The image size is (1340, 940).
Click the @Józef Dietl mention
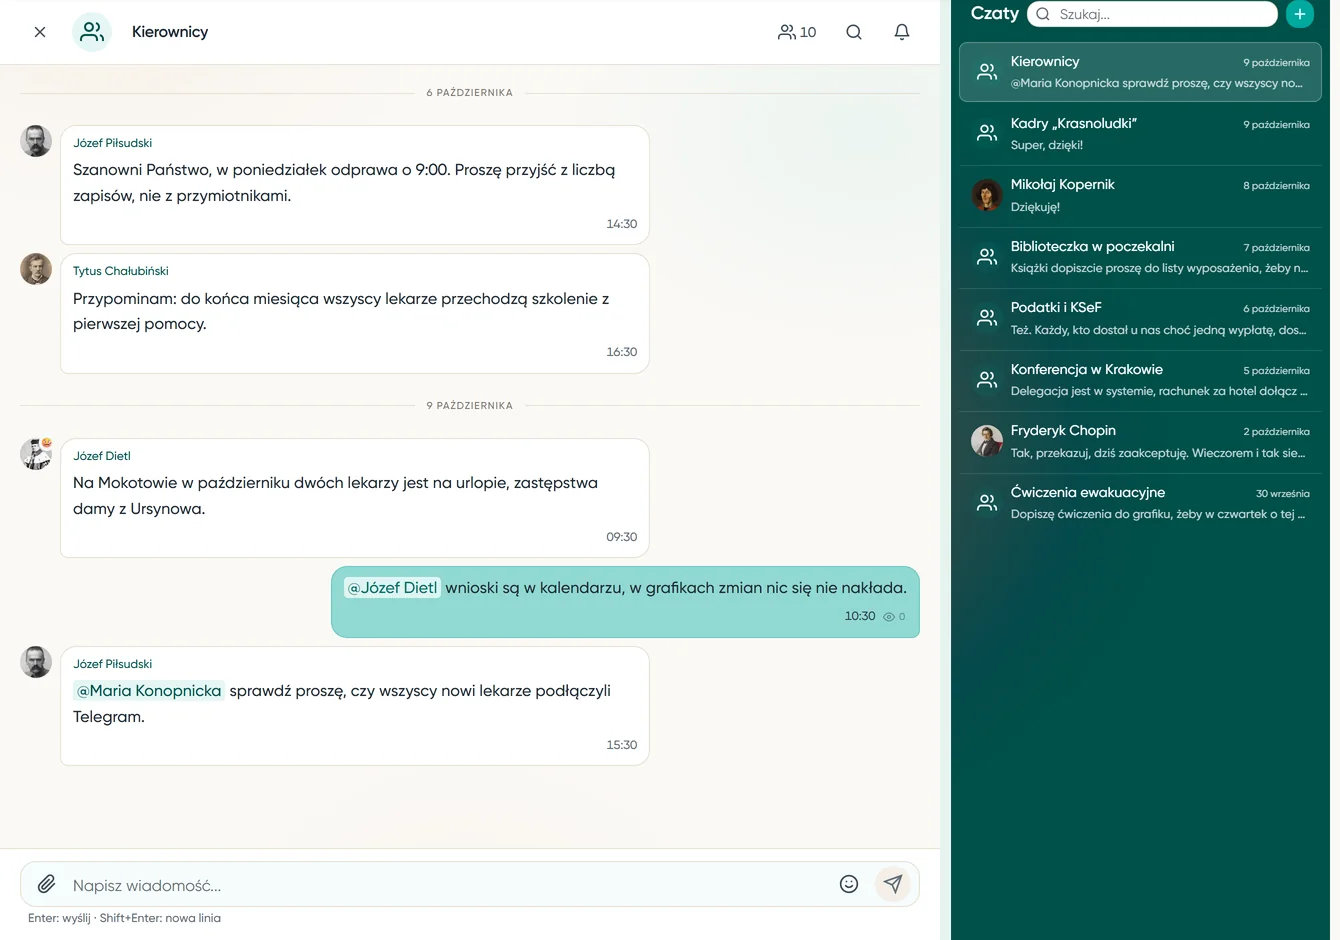point(392,588)
